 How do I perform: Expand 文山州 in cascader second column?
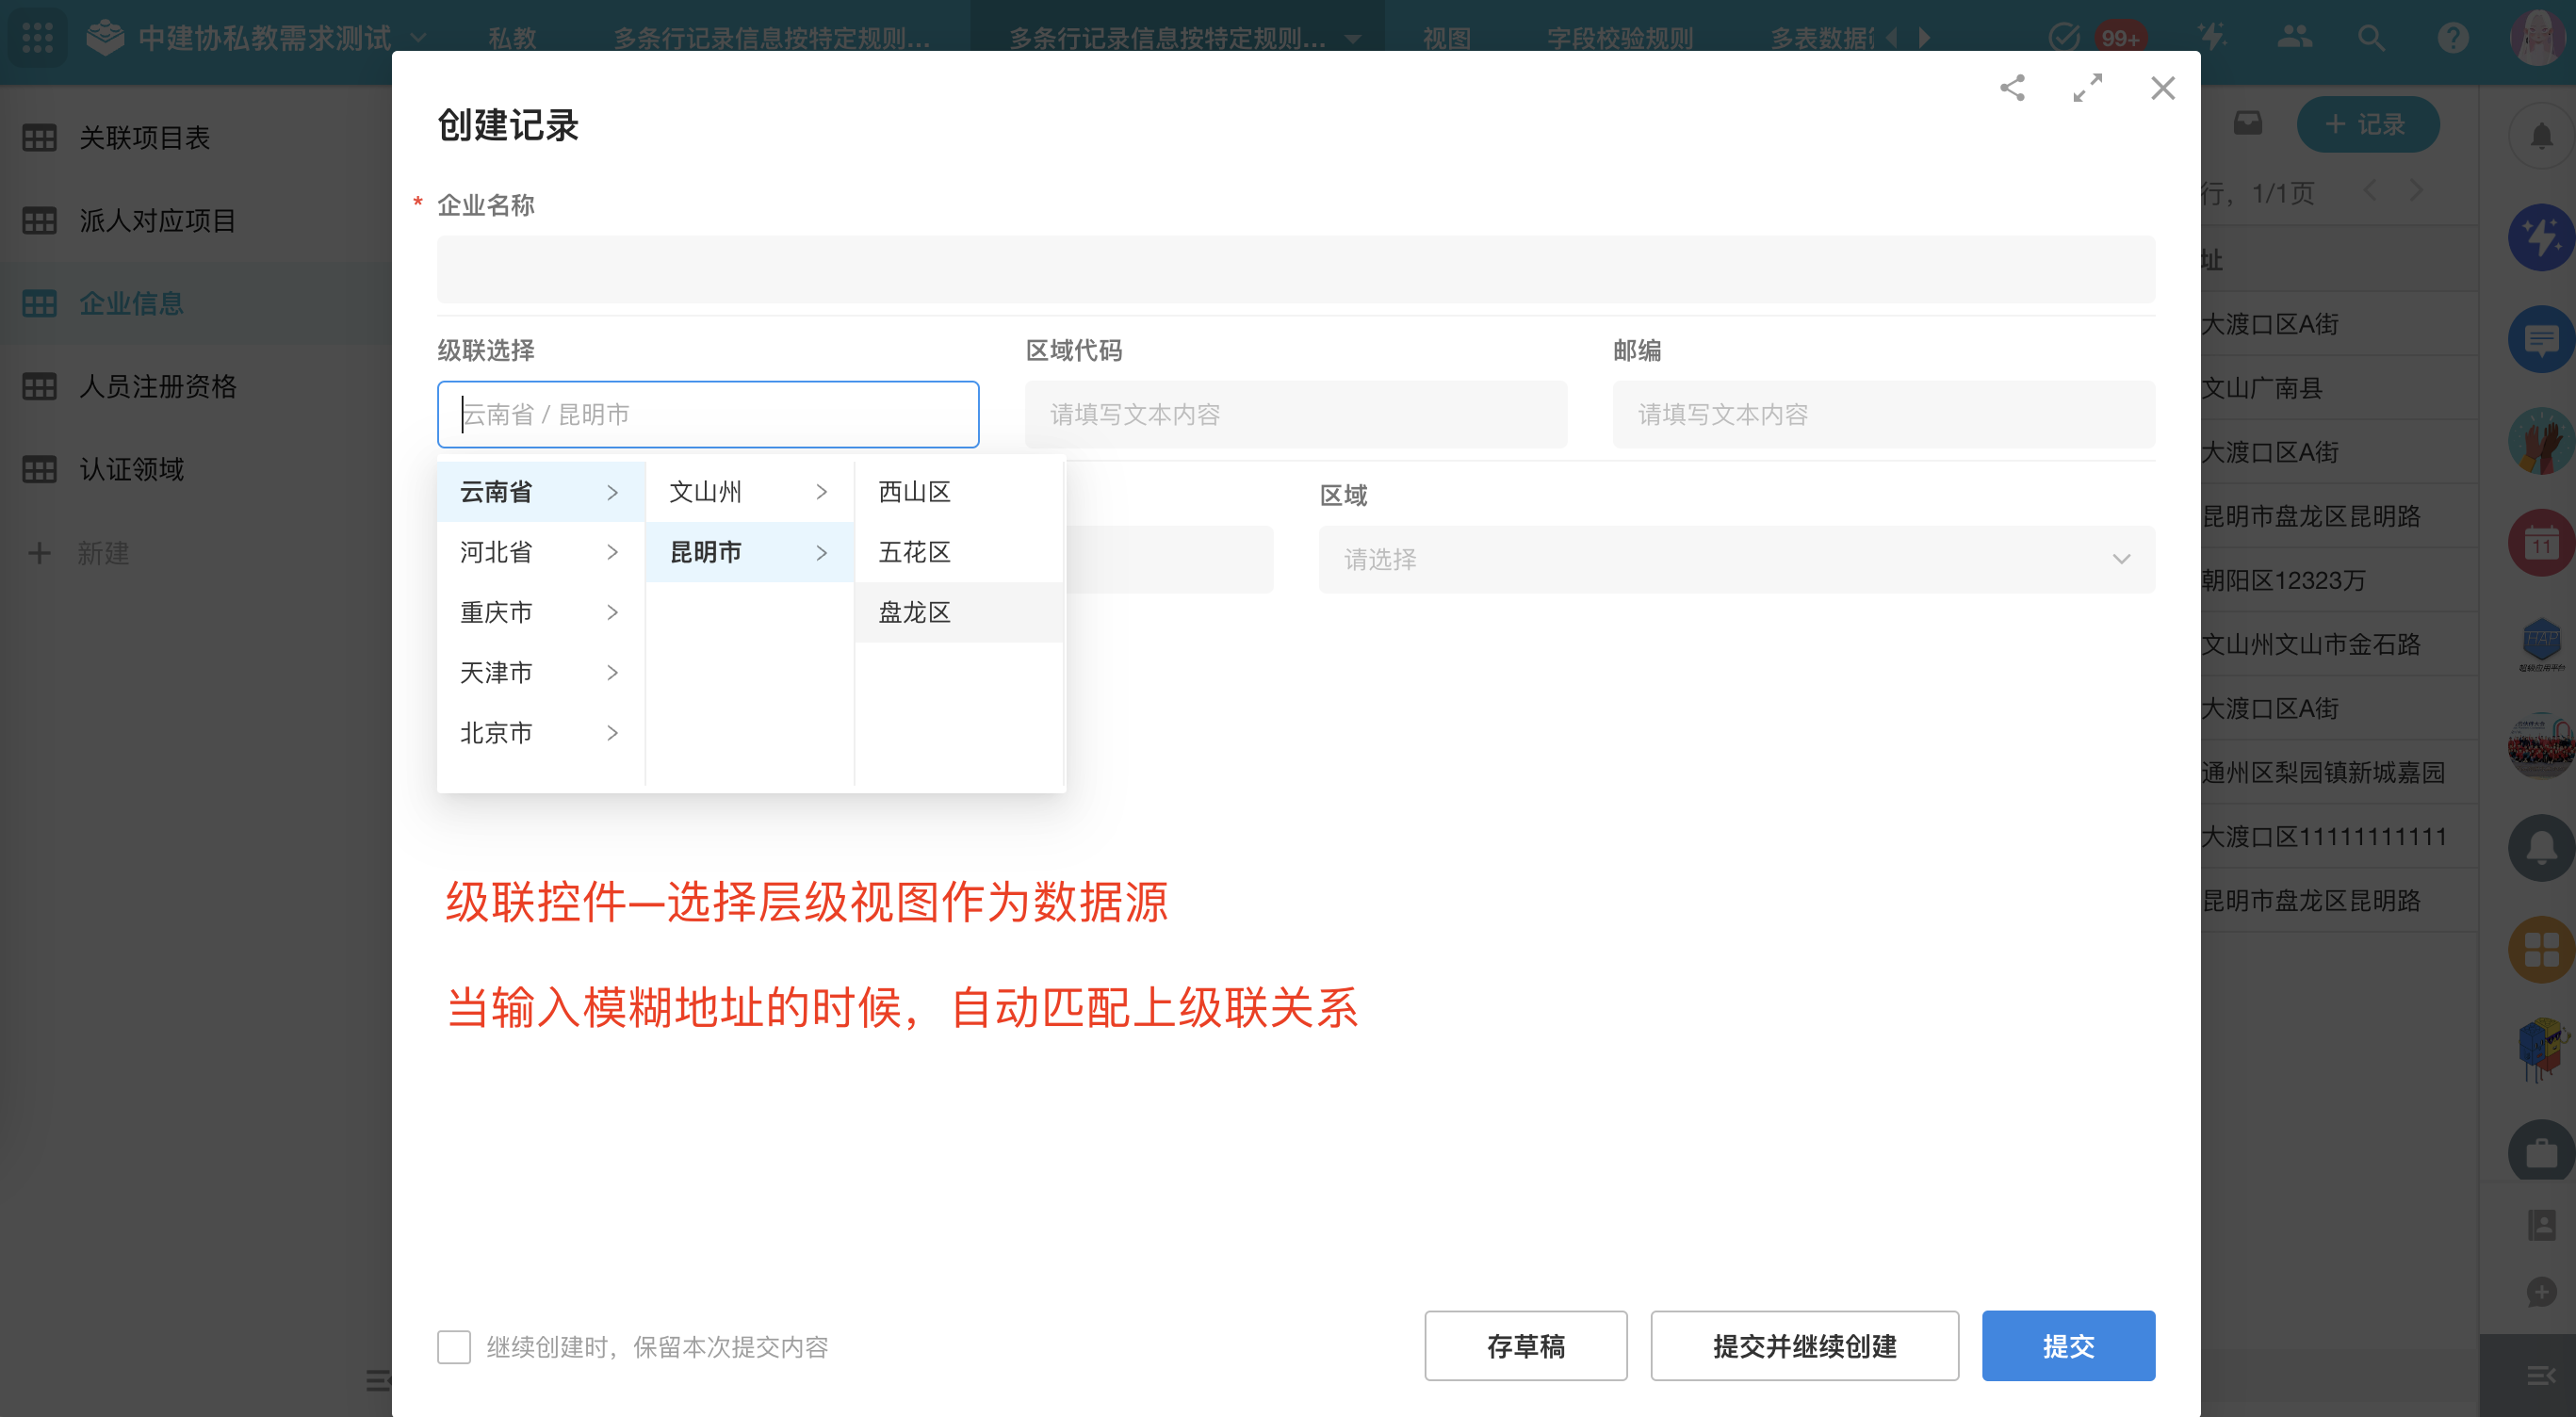[749, 492]
